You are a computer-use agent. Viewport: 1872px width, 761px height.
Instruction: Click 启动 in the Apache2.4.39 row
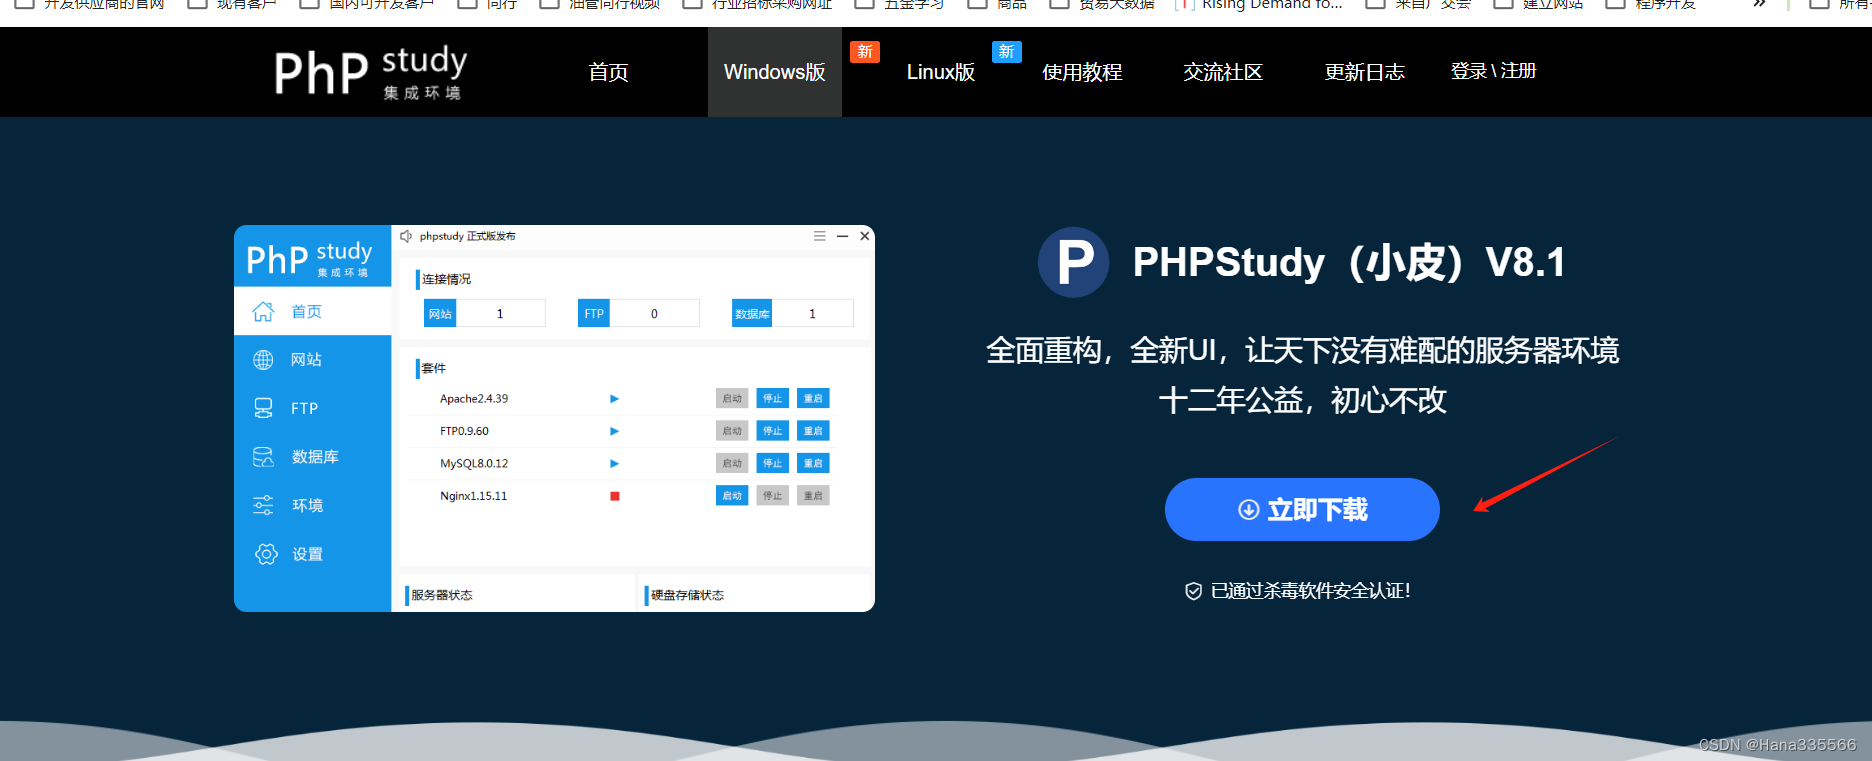click(732, 398)
